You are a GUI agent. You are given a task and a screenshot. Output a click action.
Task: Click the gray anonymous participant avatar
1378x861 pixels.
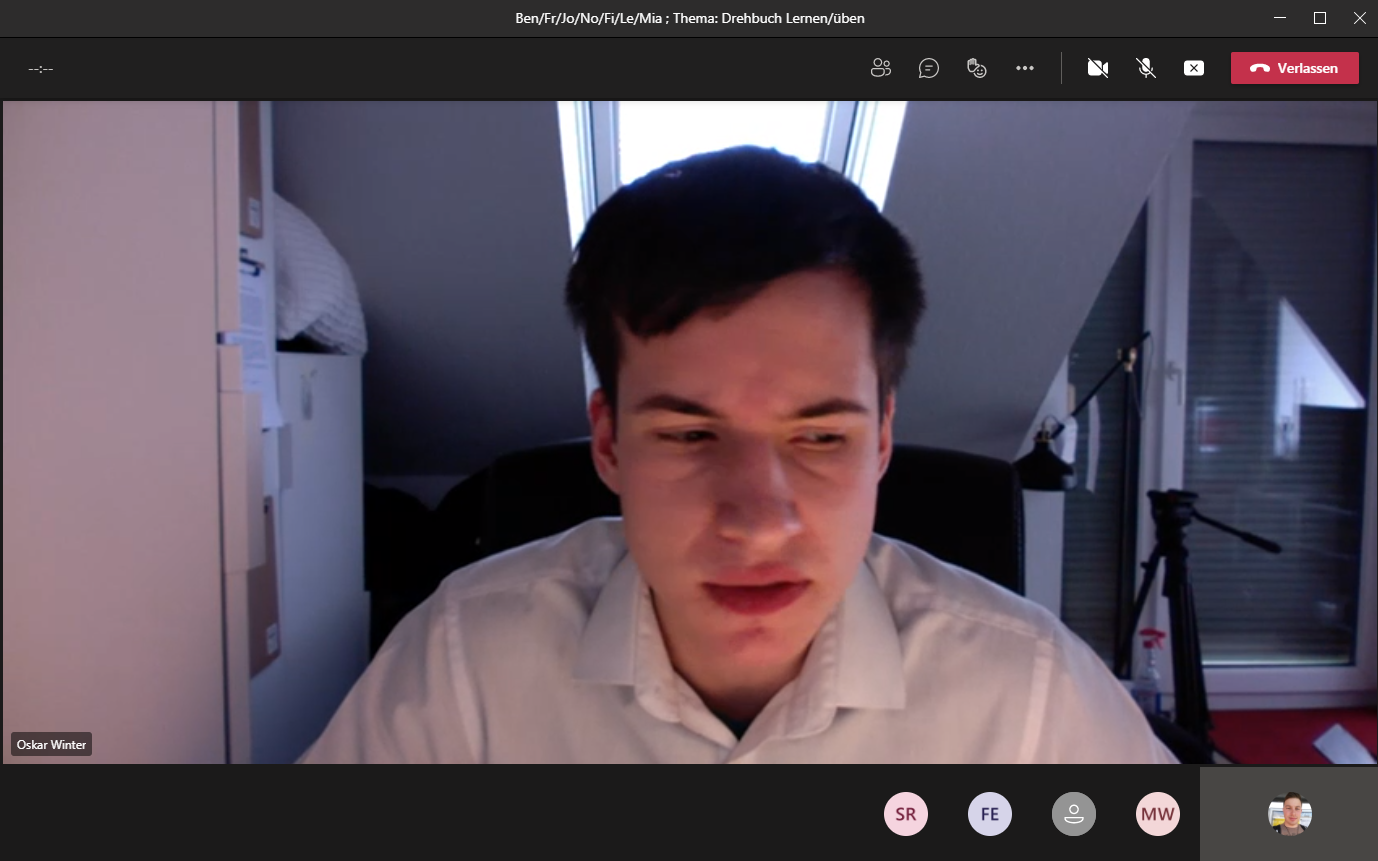click(x=1074, y=814)
